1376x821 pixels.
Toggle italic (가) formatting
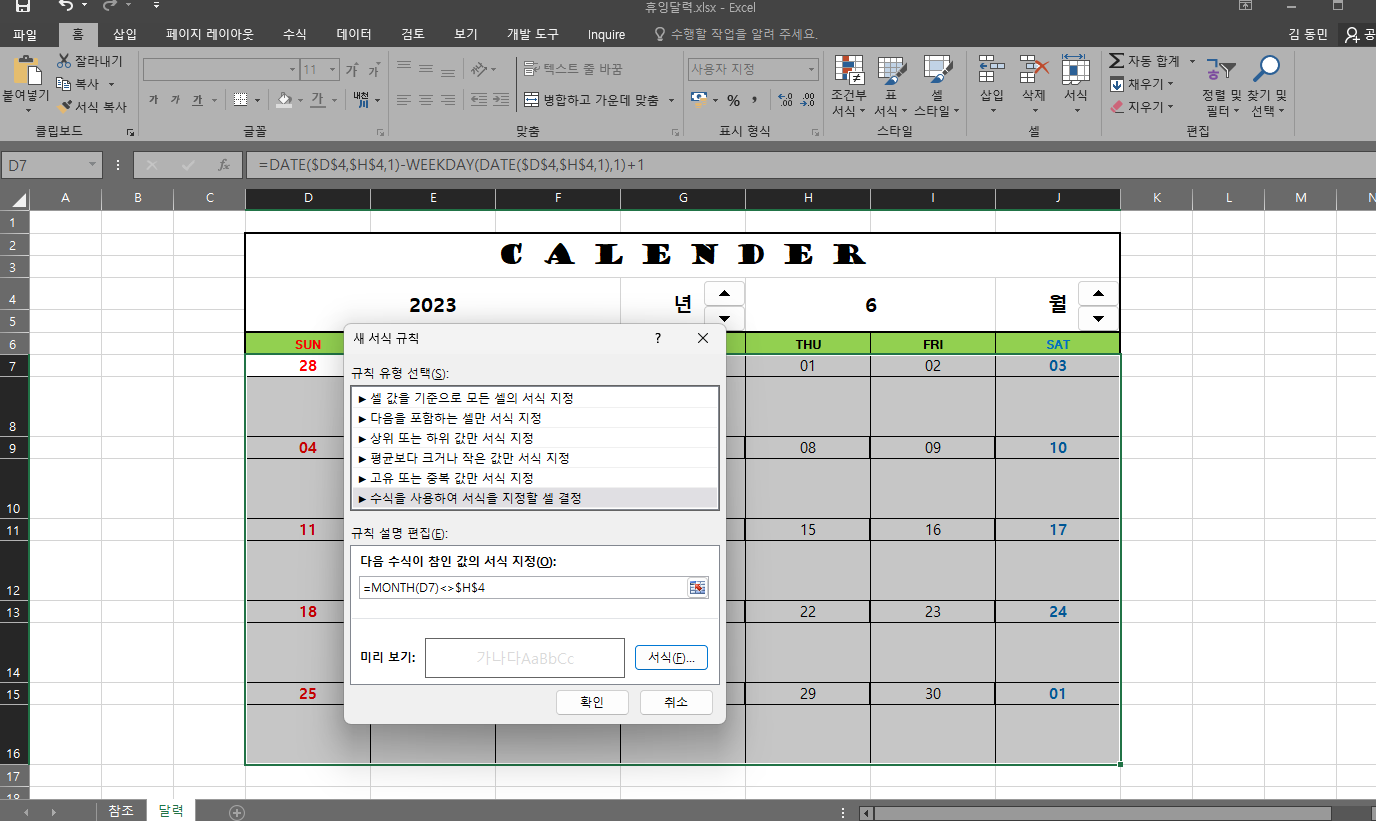175,100
